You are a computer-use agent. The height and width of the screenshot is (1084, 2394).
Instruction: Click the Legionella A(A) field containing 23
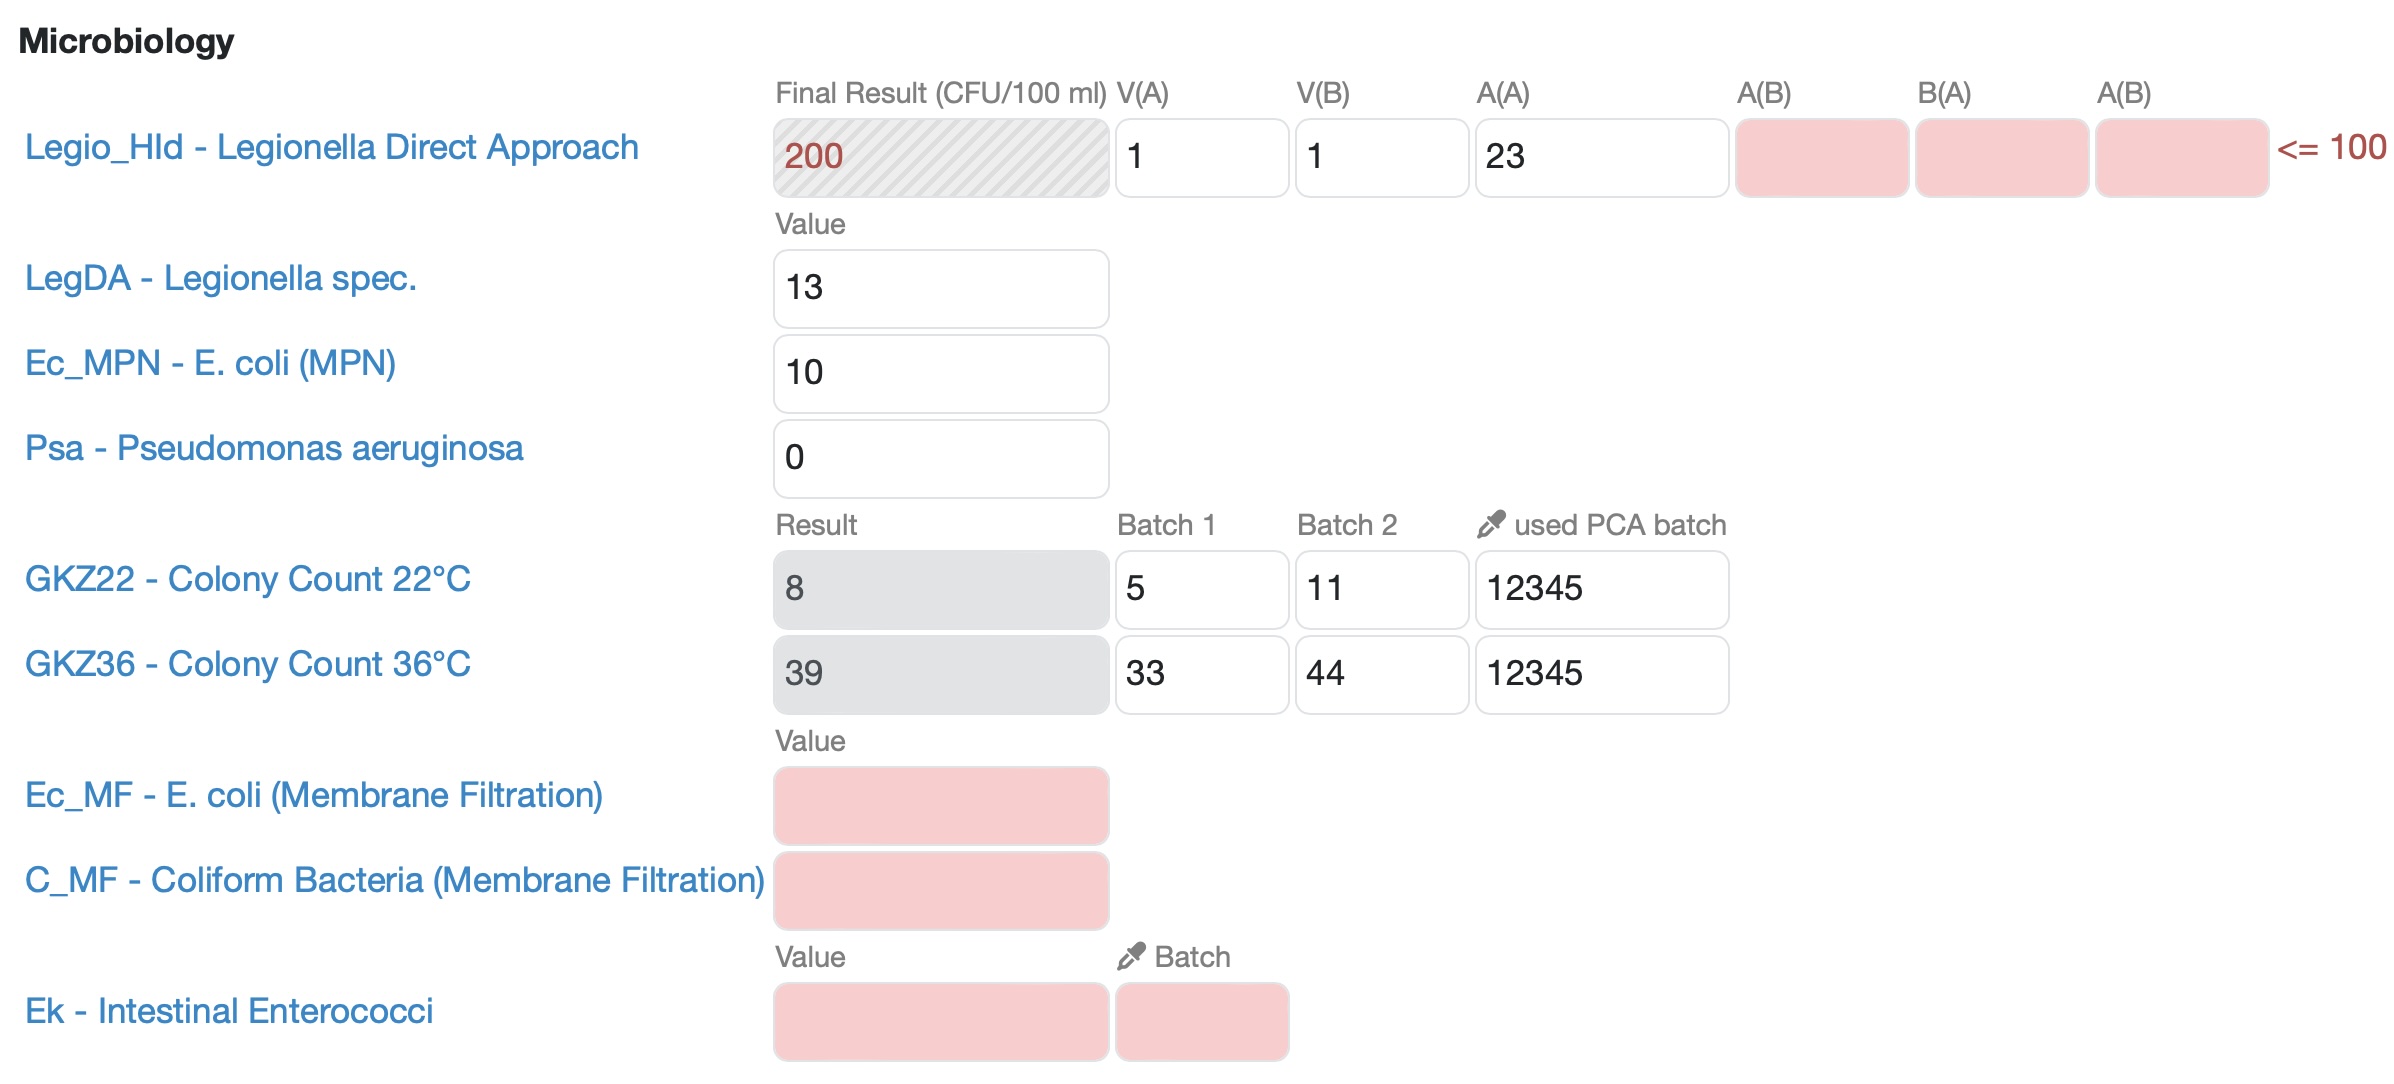coord(1601,157)
